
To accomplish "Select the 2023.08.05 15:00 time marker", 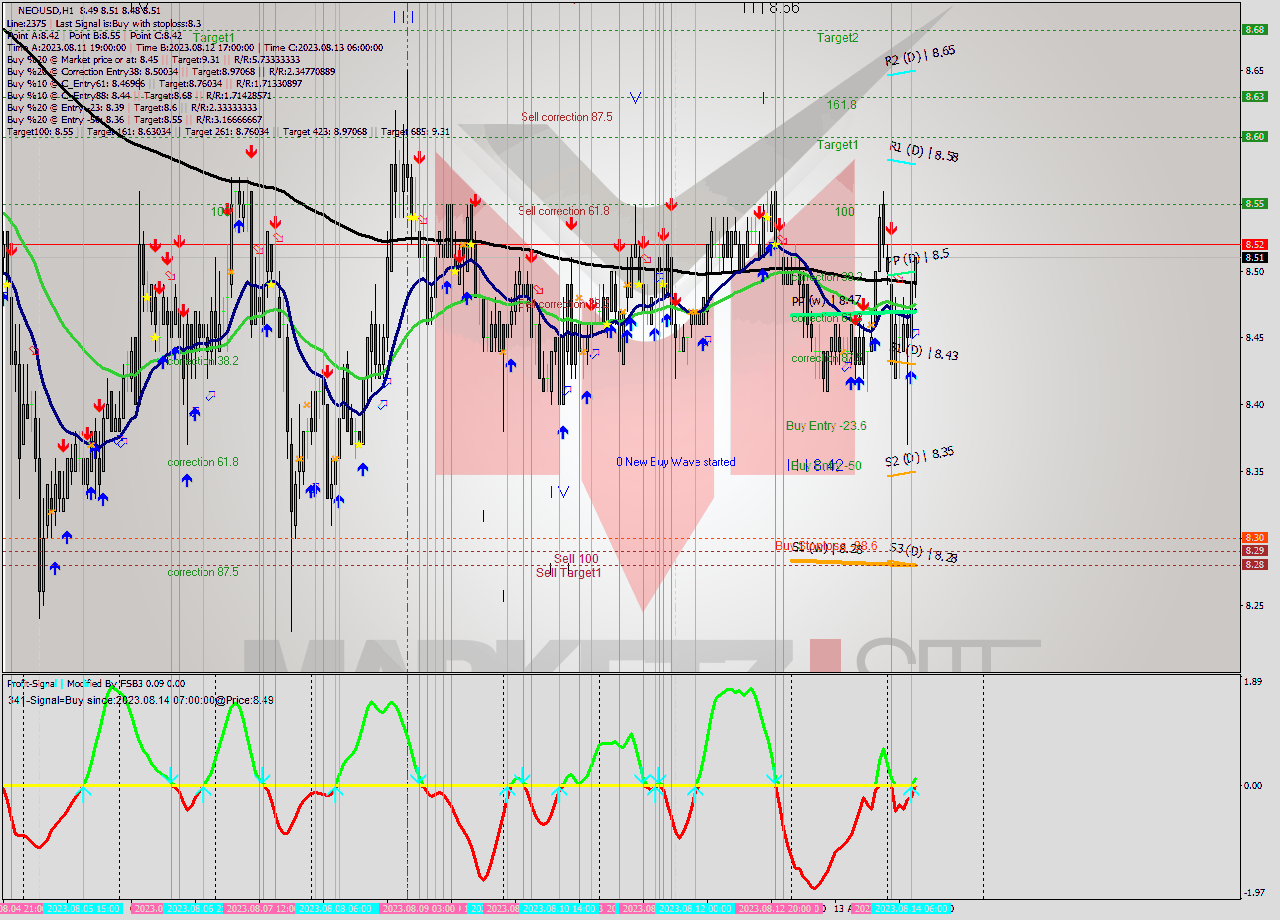I will (x=83, y=909).
